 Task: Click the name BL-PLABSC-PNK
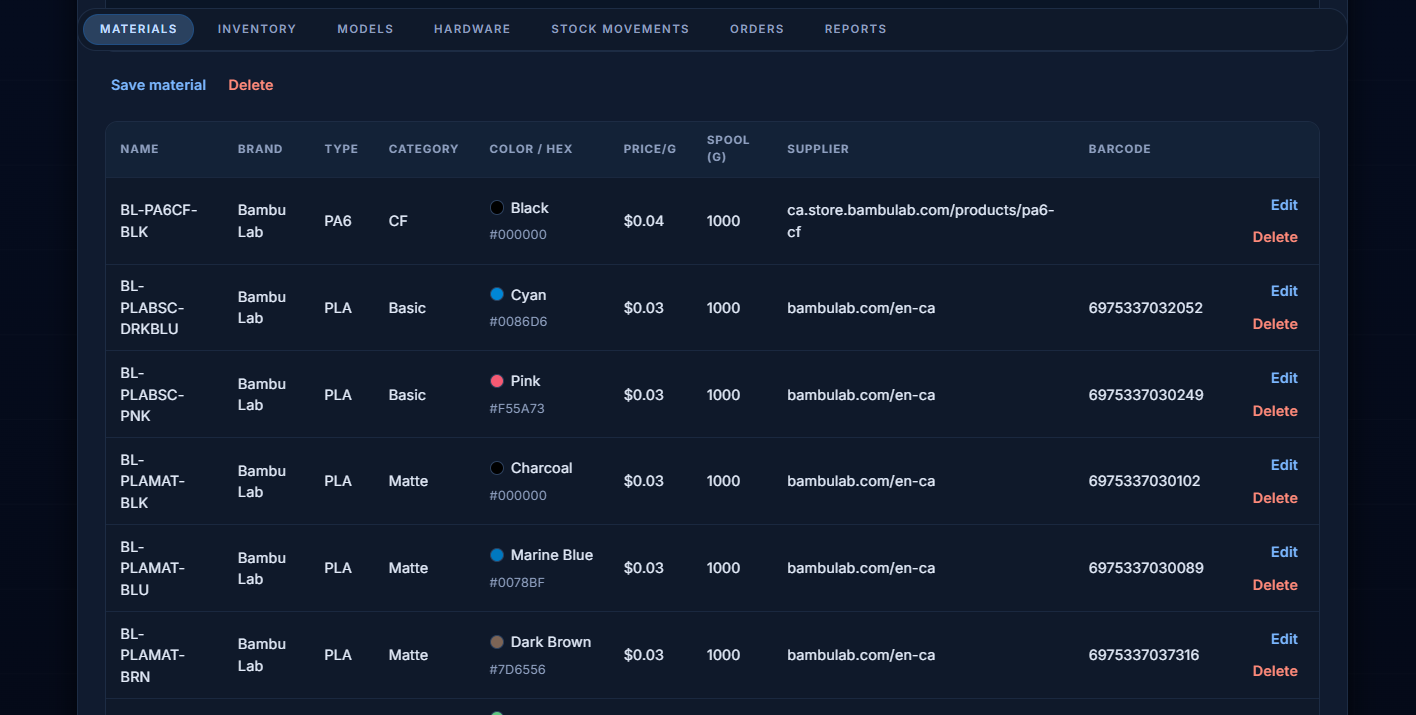(152, 395)
